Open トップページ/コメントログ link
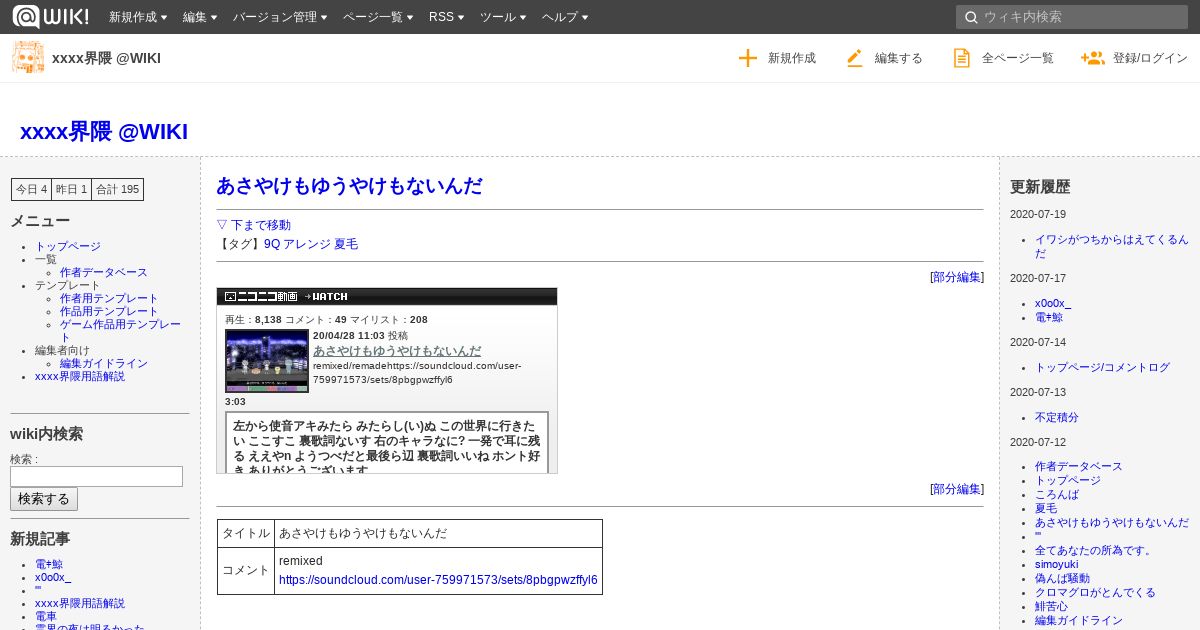 [1102, 367]
